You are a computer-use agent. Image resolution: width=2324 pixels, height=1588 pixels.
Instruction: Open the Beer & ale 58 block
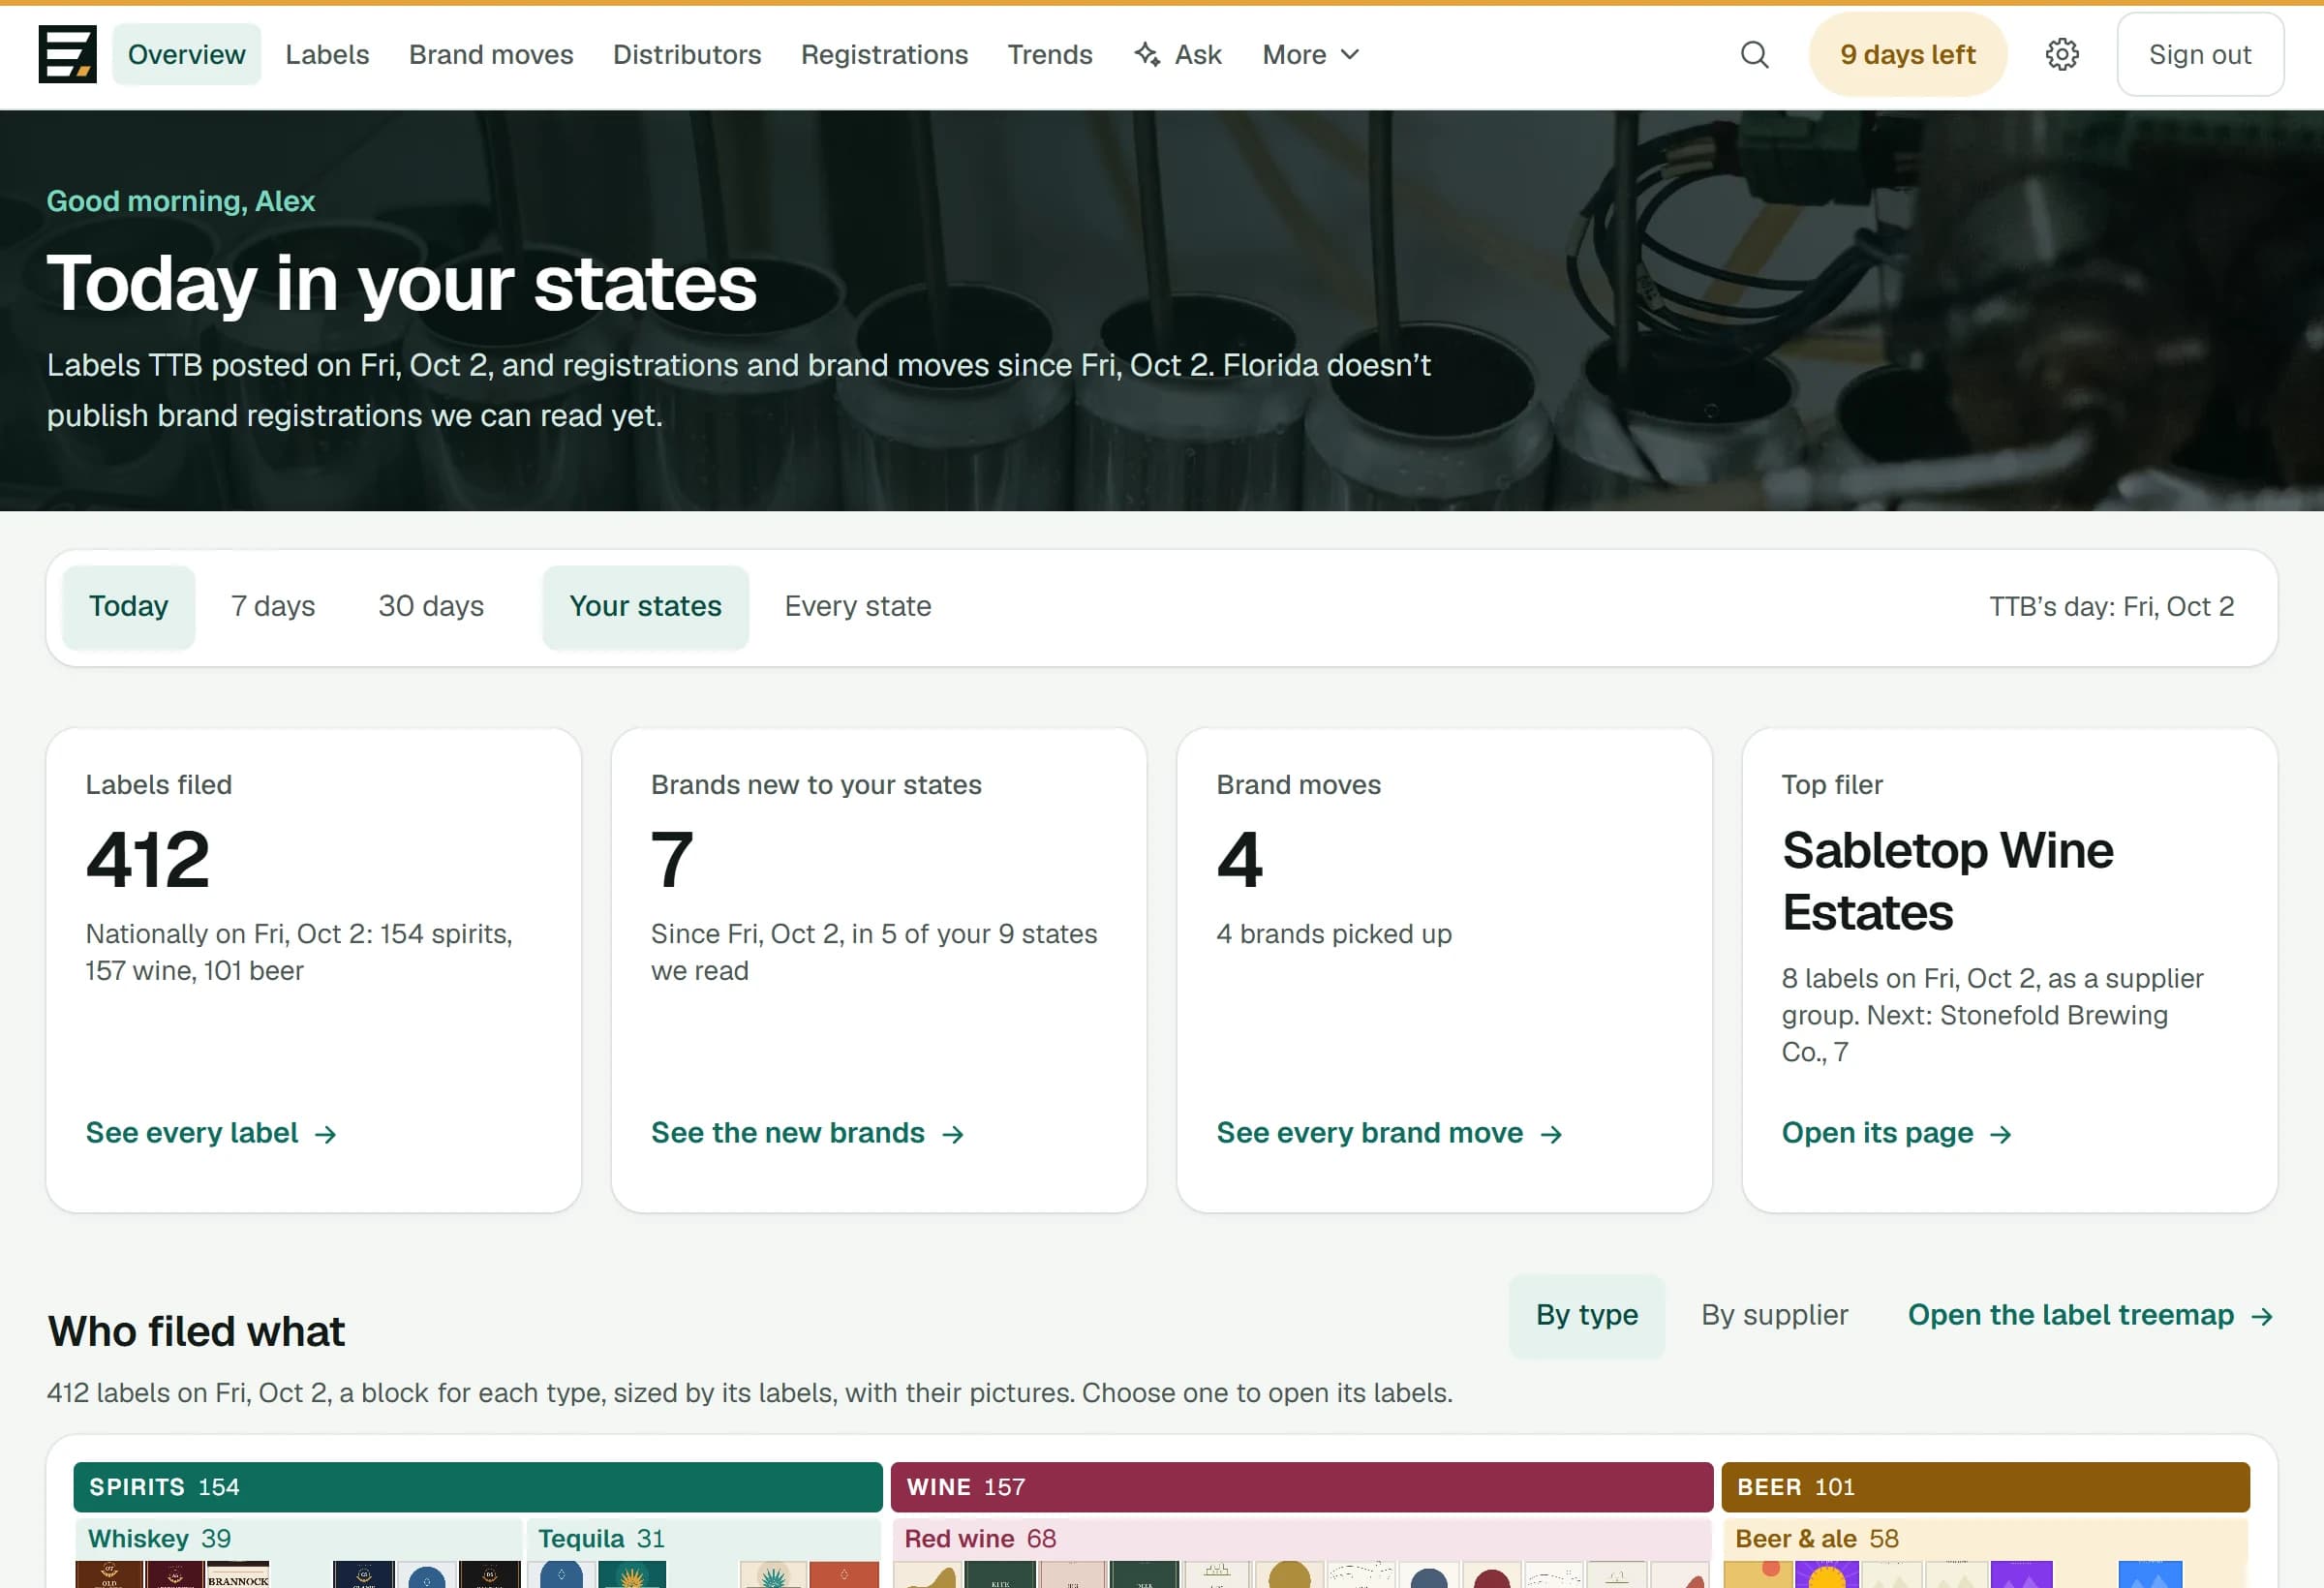tap(1985, 1552)
